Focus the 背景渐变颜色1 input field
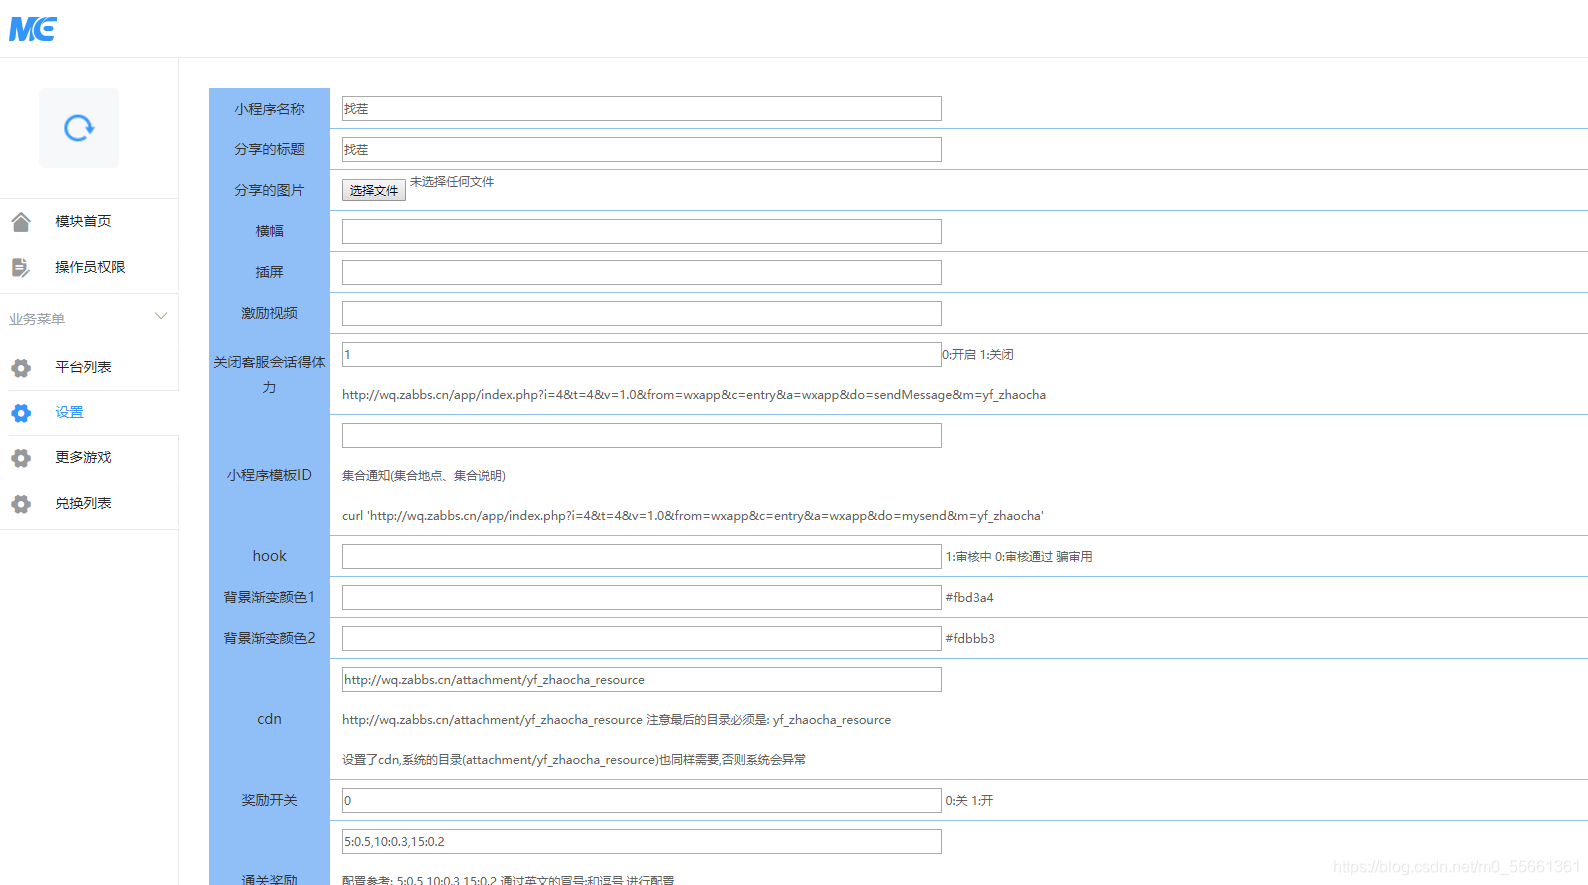 coord(642,598)
